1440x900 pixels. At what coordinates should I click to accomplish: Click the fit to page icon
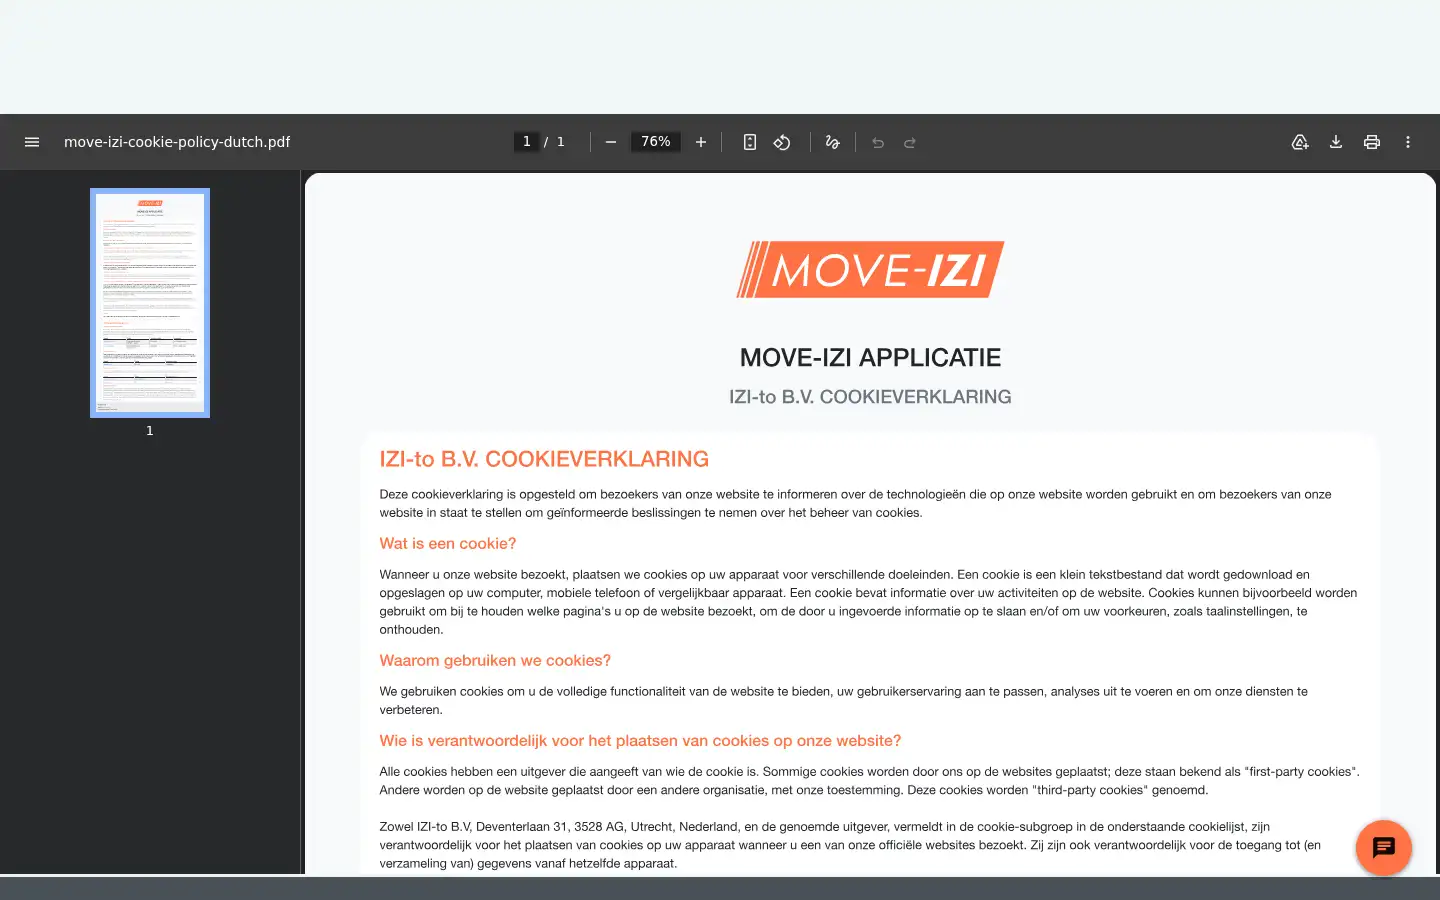tap(750, 142)
